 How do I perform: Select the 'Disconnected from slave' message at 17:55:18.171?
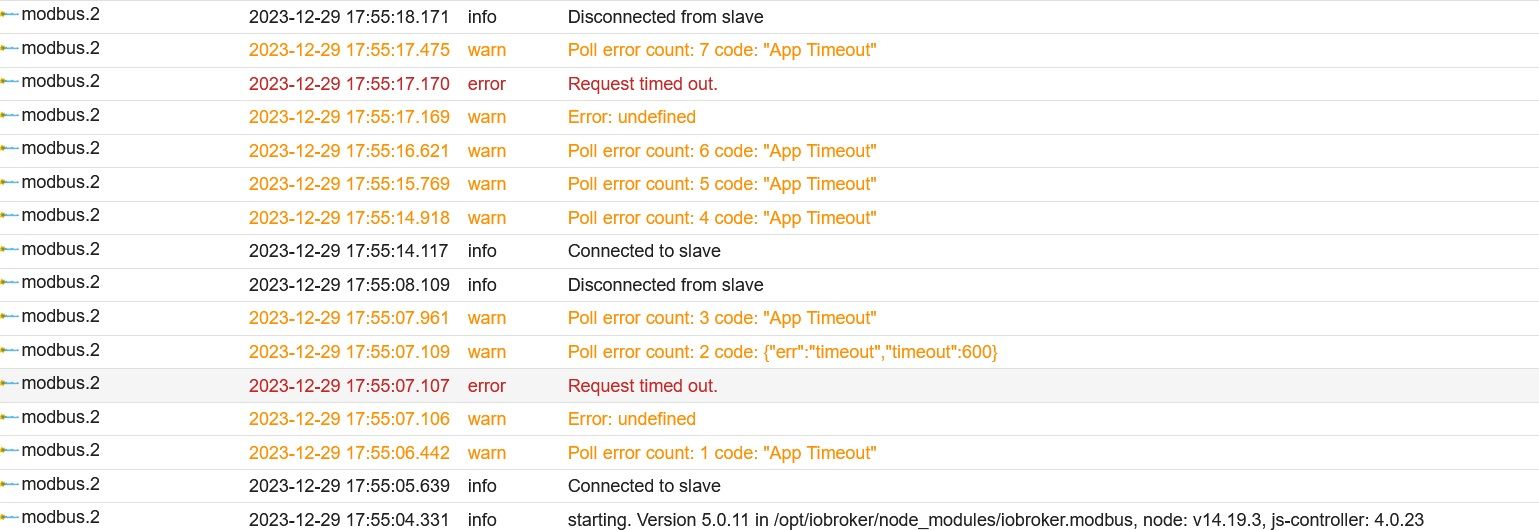[x=665, y=17]
